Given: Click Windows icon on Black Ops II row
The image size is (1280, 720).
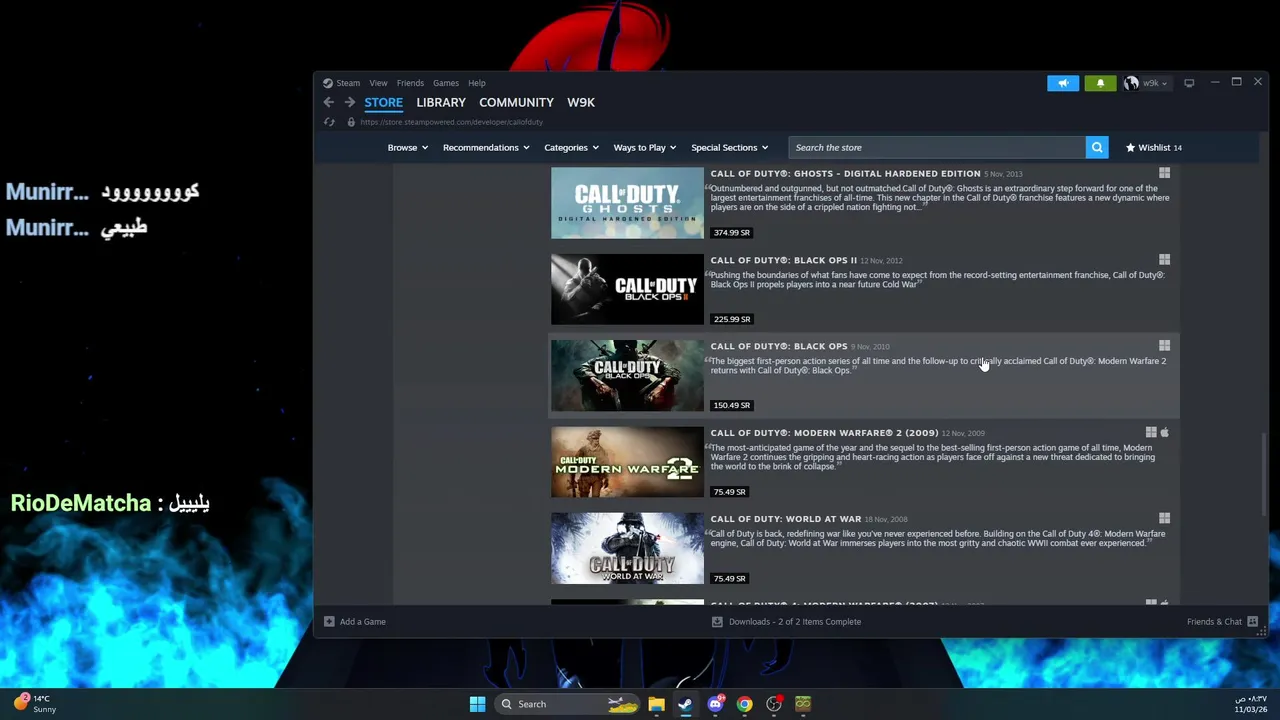Looking at the screenshot, I should pos(1164,260).
